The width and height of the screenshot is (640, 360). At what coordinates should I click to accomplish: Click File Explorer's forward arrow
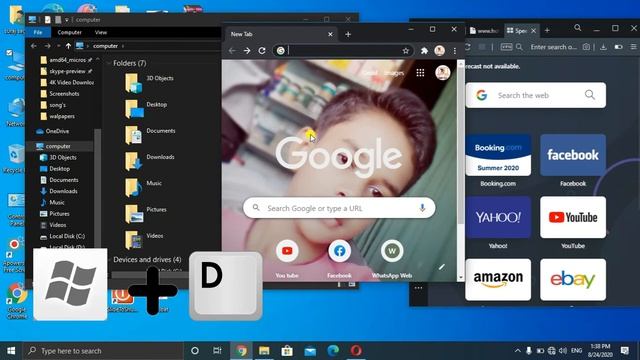[47, 46]
